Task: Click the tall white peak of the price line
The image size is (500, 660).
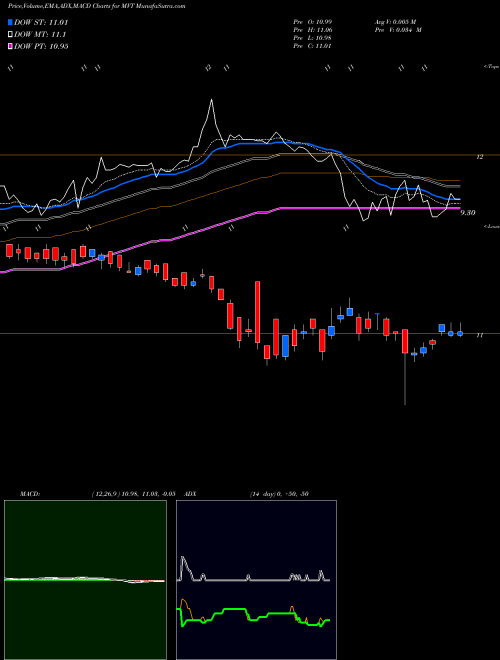Action: (x=211, y=101)
